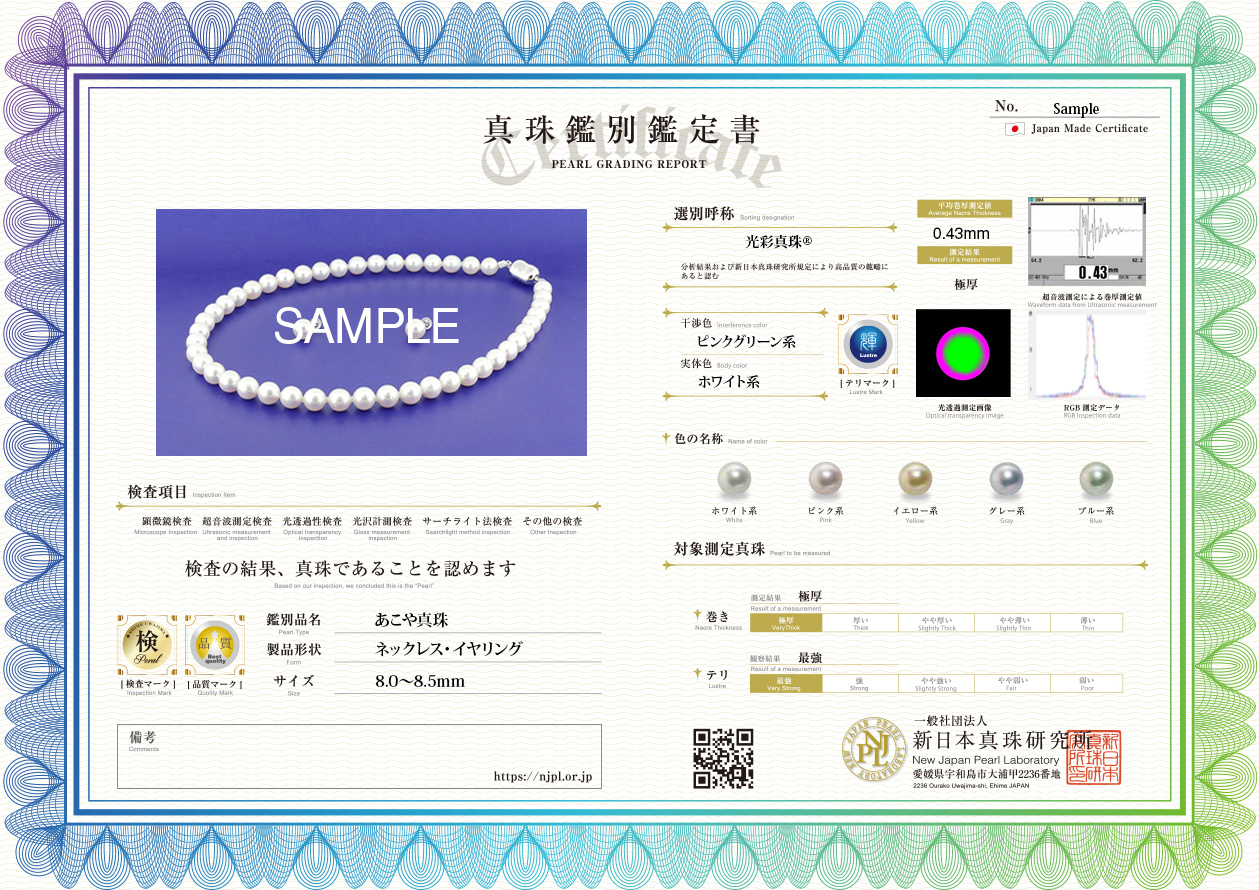Click the optical transparency image
This screenshot has width=1259, height=890.
coord(963,354)
